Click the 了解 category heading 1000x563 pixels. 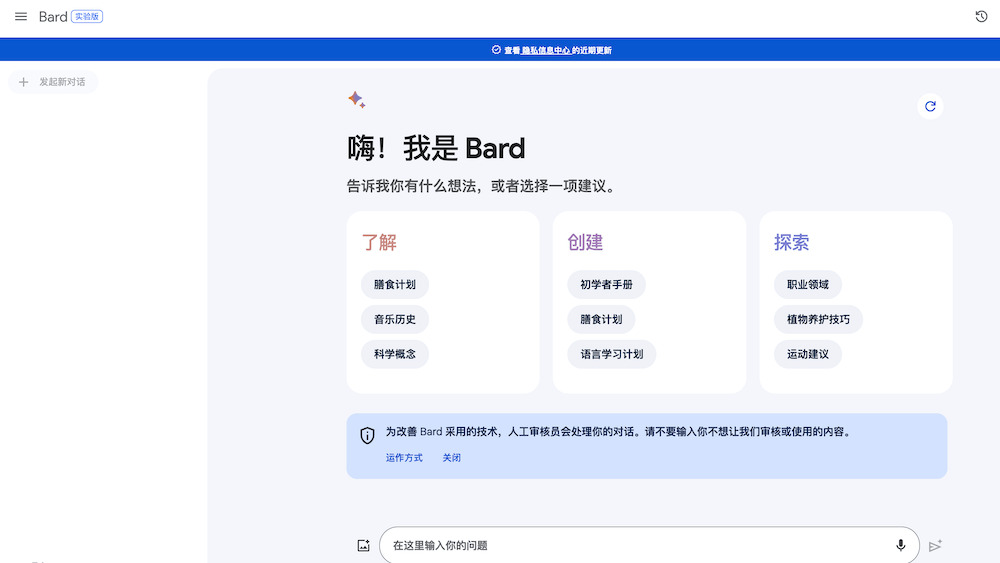379,242
